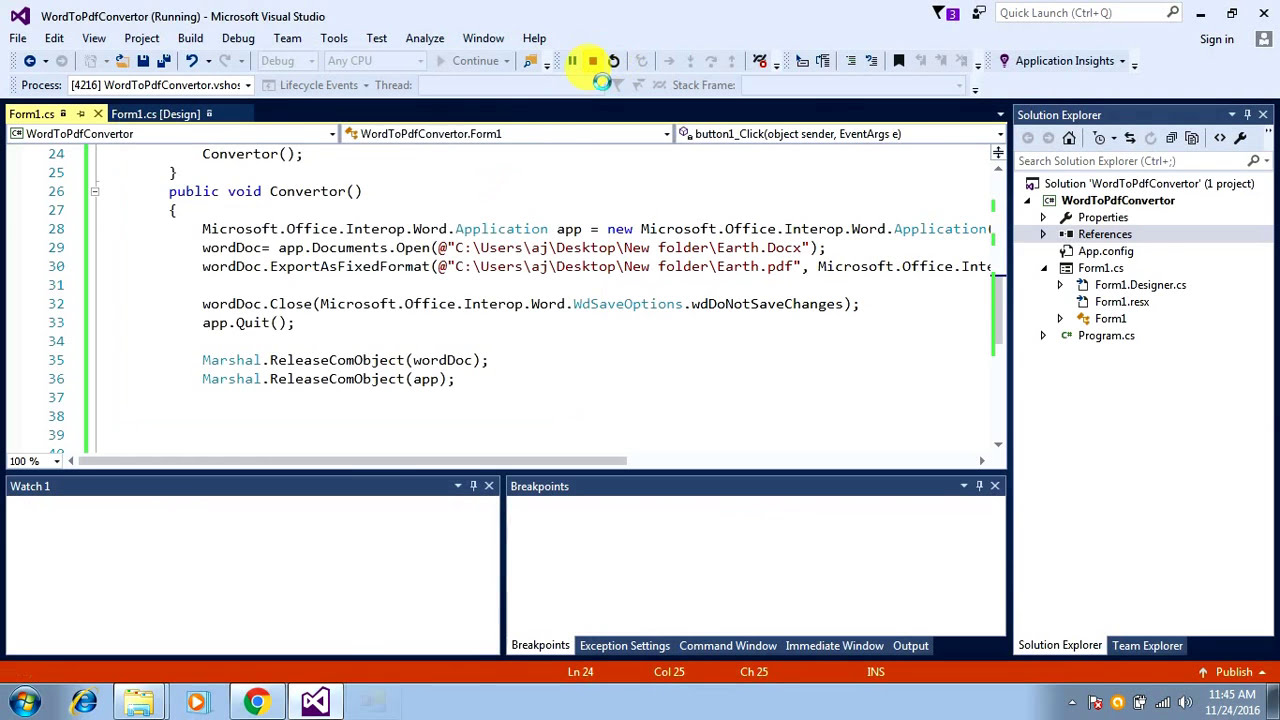Open Internet Explorer from the taskbar

point(84,702)
